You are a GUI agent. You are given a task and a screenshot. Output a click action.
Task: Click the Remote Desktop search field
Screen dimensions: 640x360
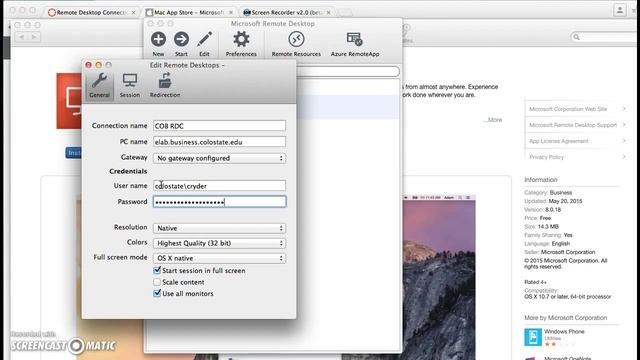[348, 72]
